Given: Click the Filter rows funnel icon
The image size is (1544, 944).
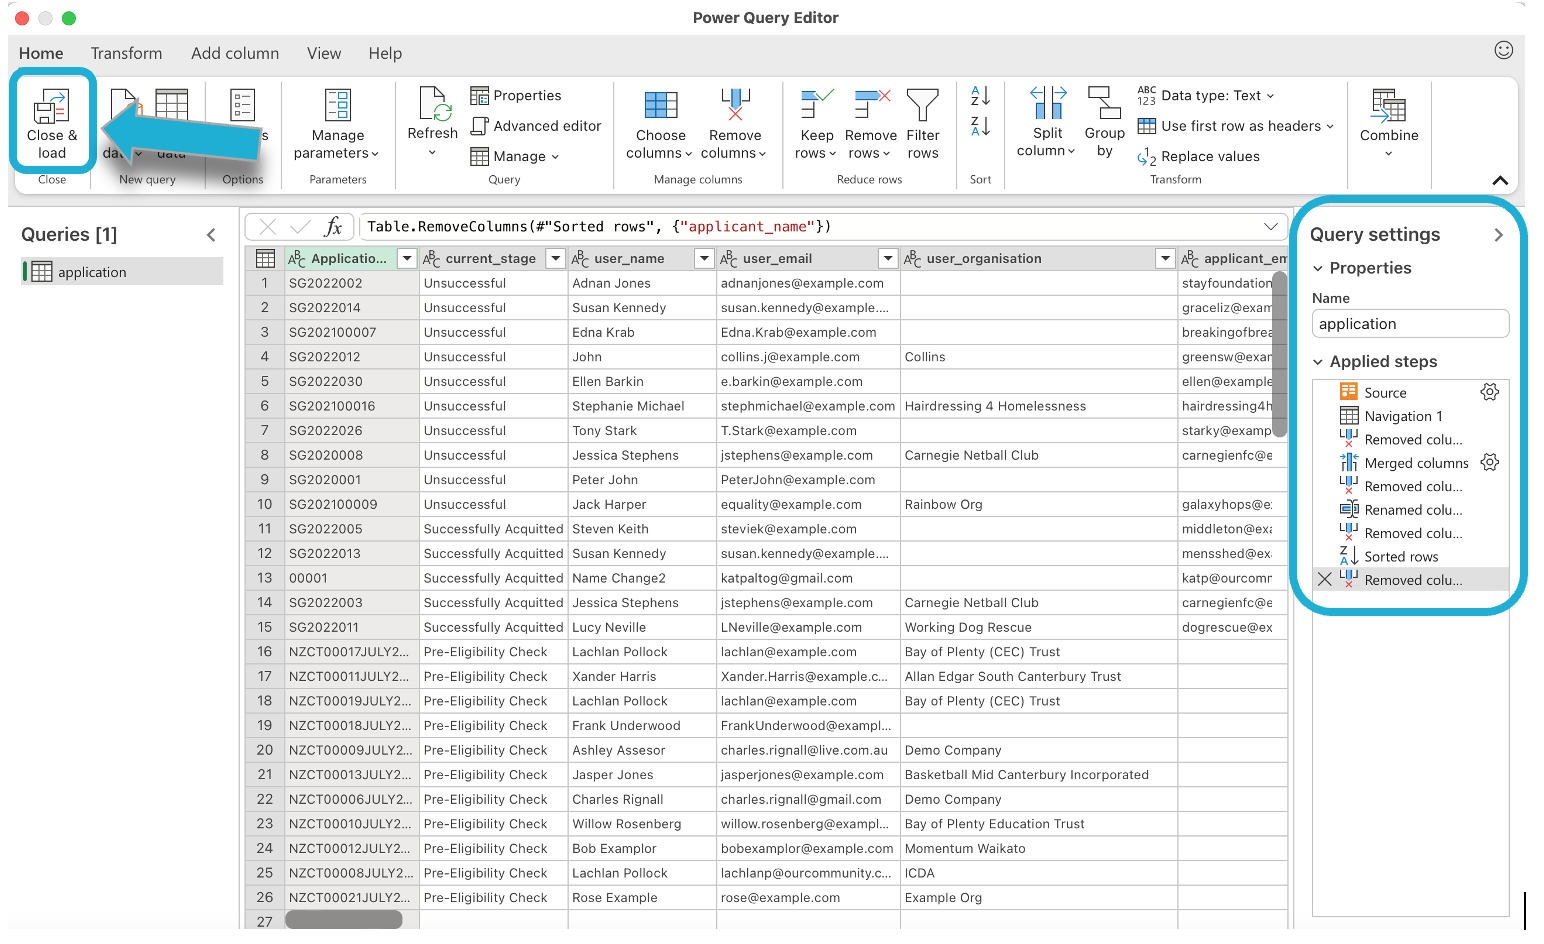Looking at the screenshot, I should point(922,106).
